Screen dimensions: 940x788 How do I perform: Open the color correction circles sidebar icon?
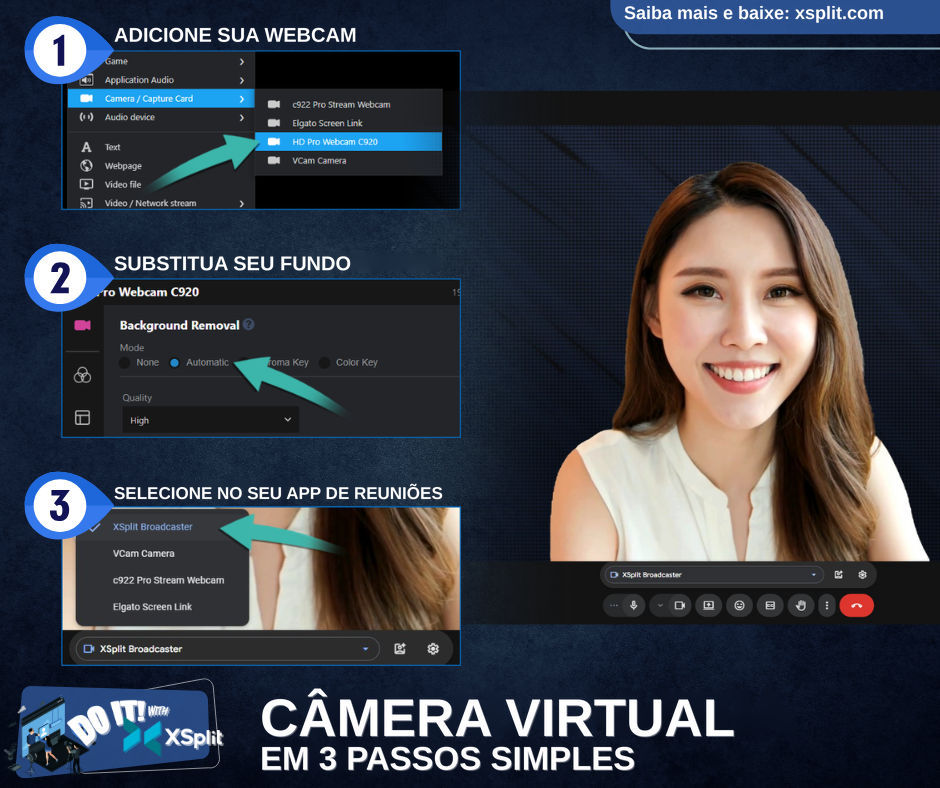click(x=82, y=375)
